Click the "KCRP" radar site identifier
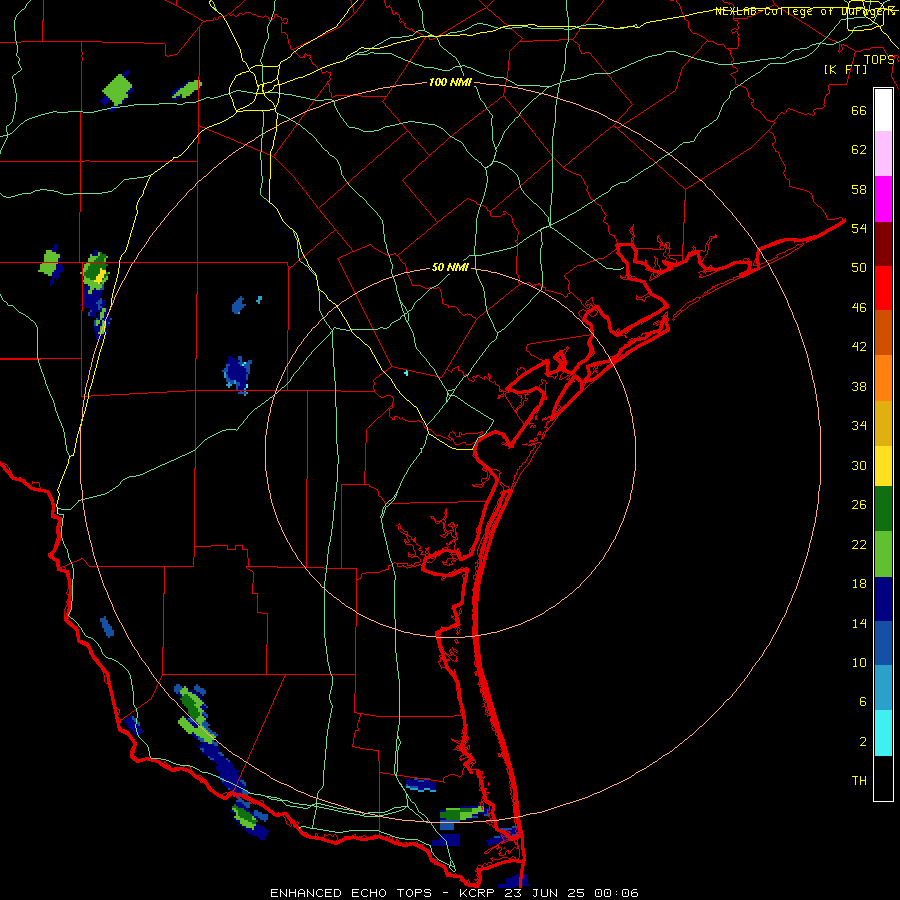900x900 pixels. point(476,893)
